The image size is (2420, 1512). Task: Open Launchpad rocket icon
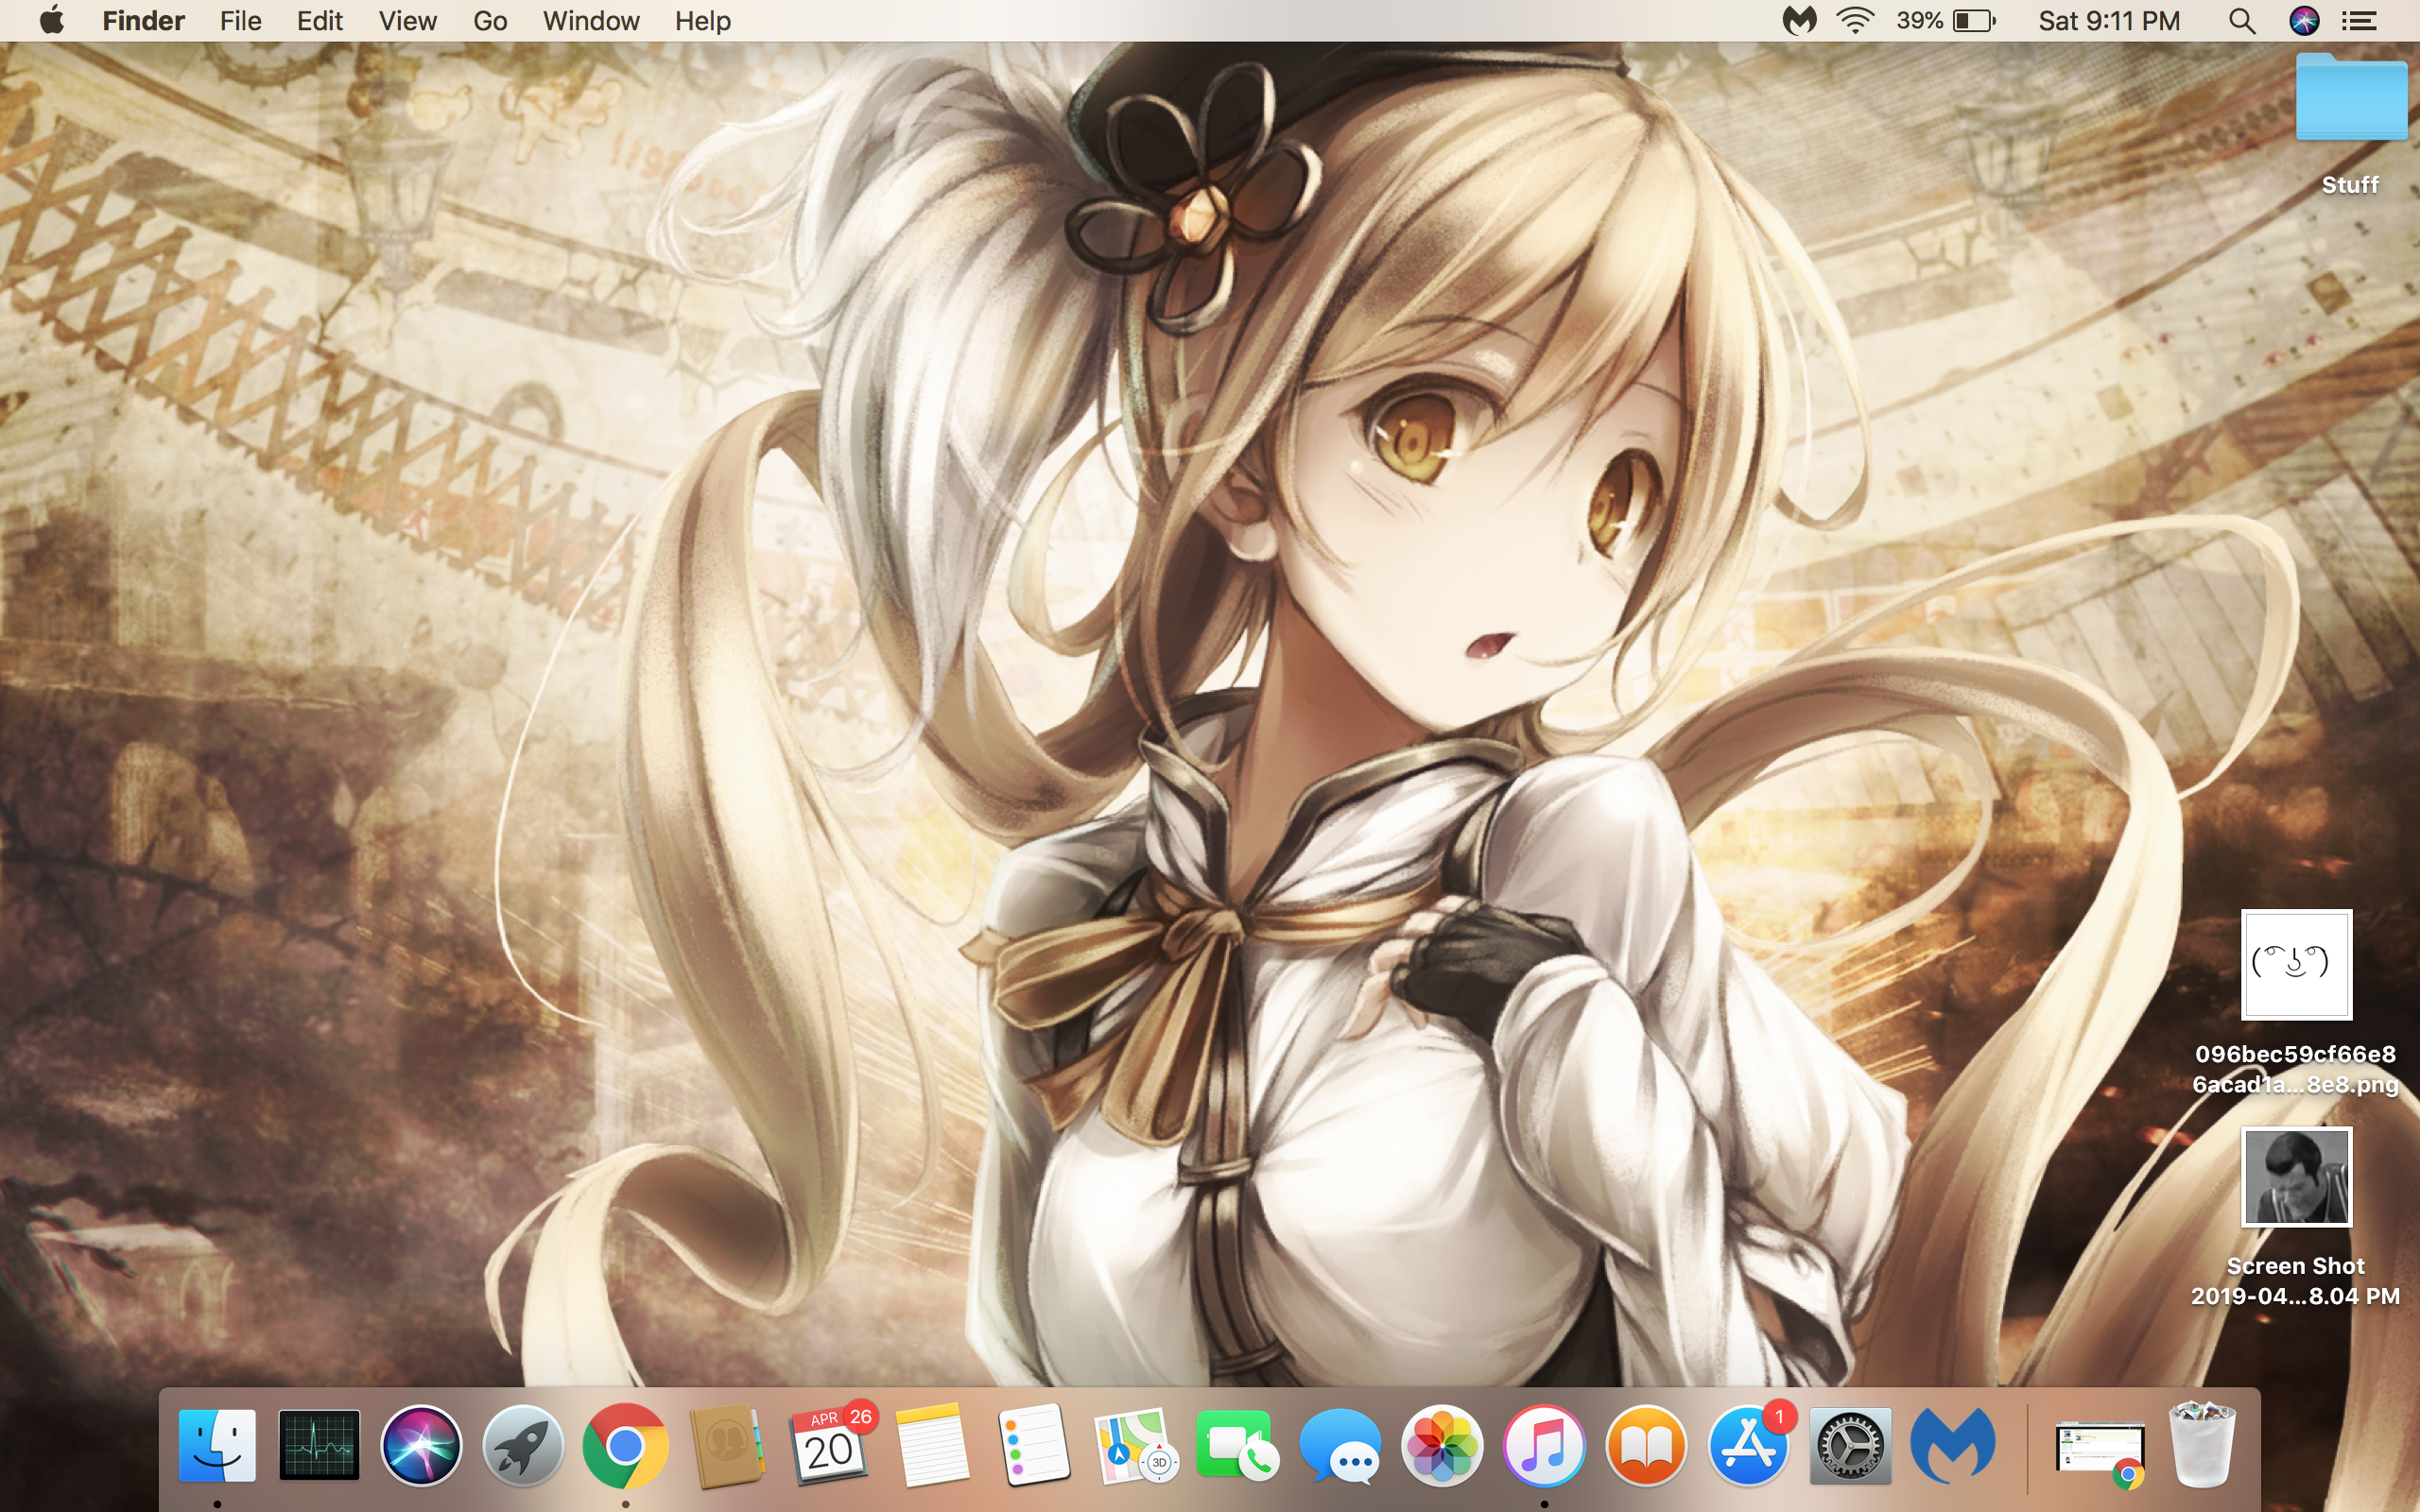pyautogui.click(x=523, y=1446)
